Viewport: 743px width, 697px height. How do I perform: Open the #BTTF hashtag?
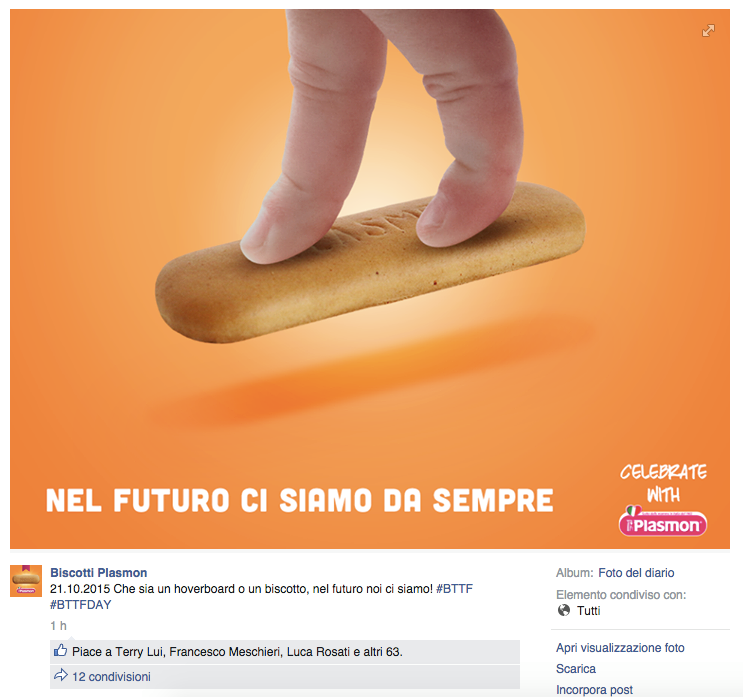tap(454, 589)
